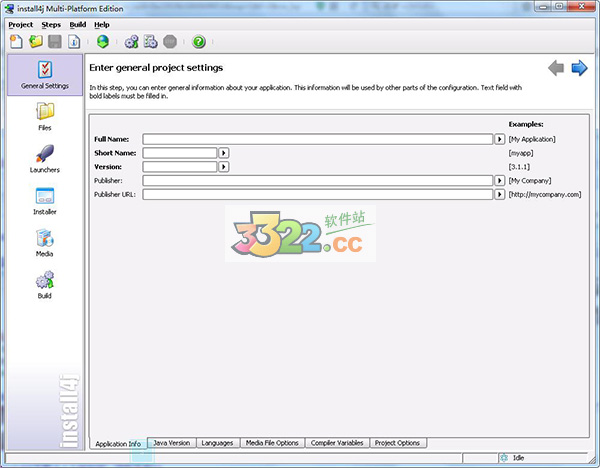Click the green globe toolbar icon
The width and height of the screenshot is (600, 468).
(103, 41)
